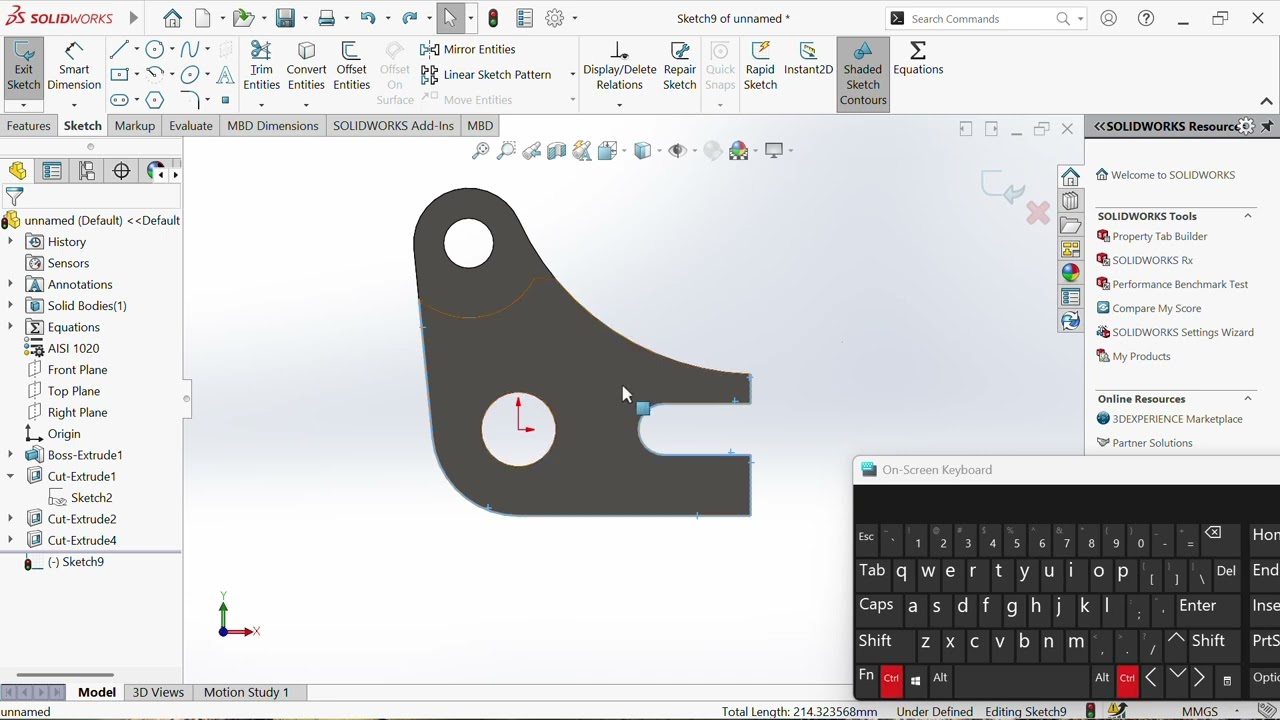The height and width of the screenshot is (720, 1280).
Task: Select the Corner Rectangle tool
Action: [119, 74]
